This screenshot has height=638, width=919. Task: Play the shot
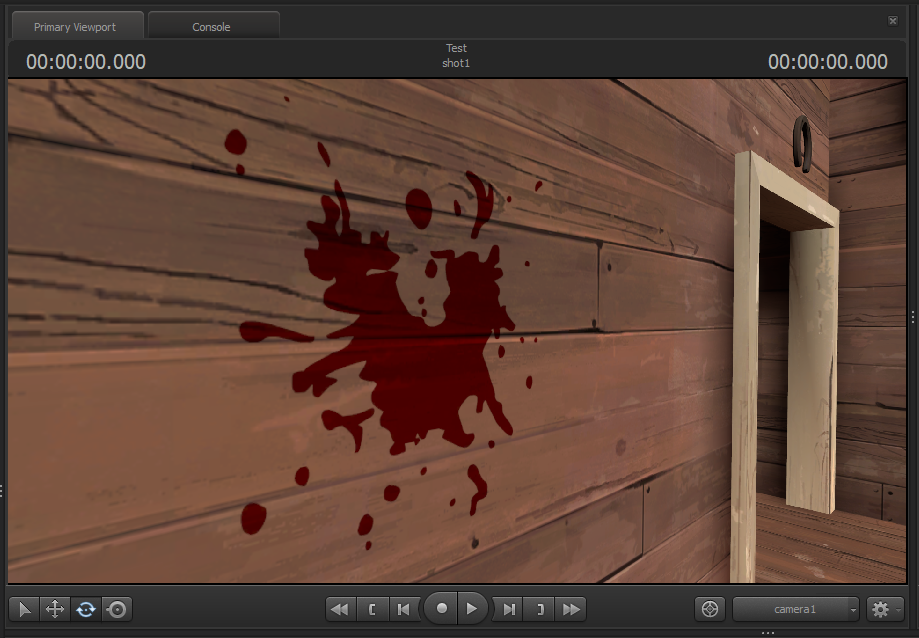click(473, 608)
